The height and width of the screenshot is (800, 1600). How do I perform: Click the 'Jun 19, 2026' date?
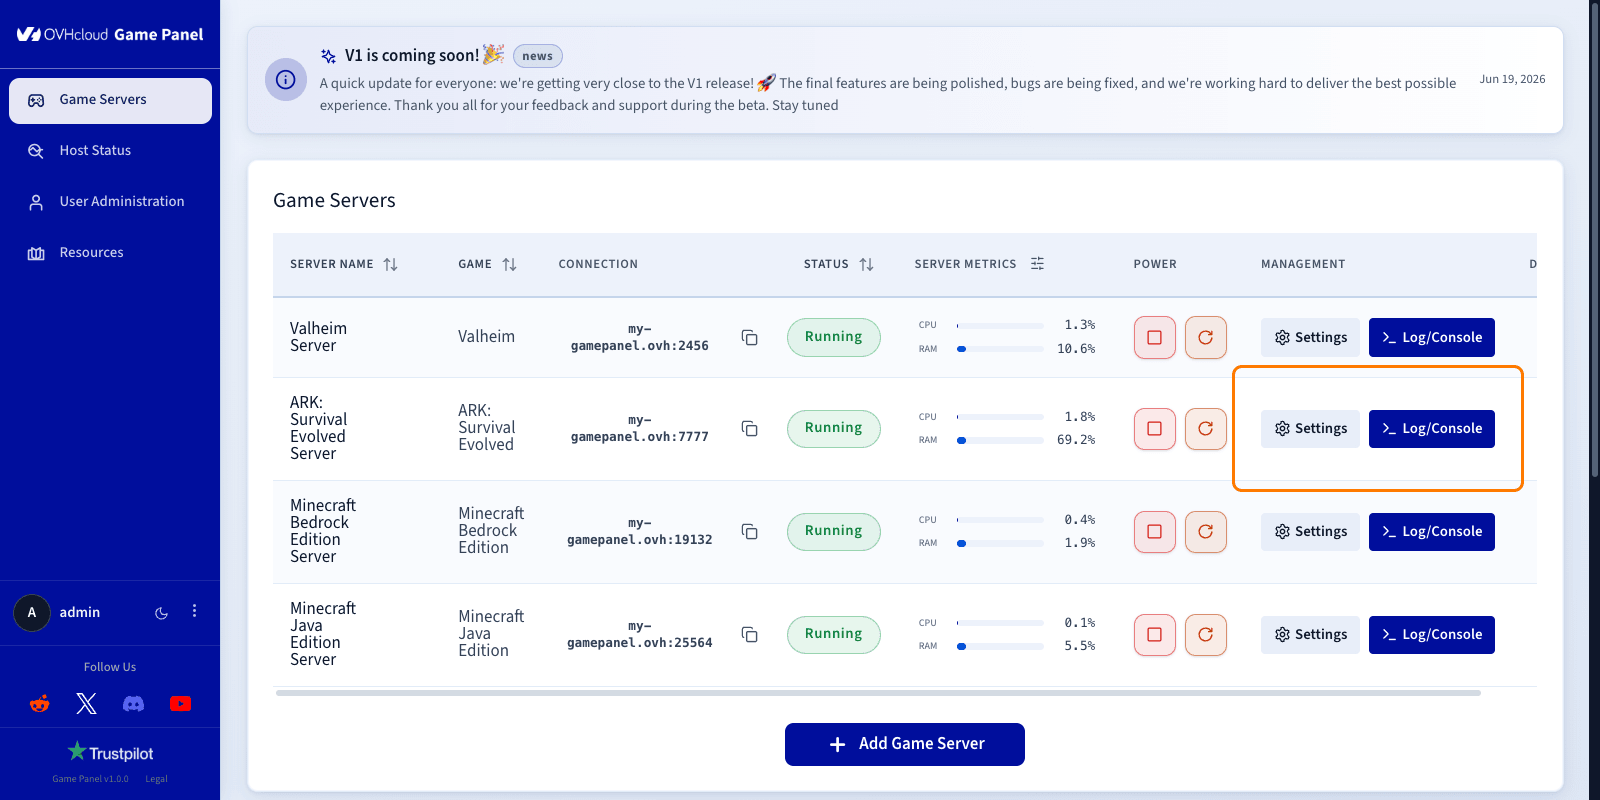[x=1512, y=79]
